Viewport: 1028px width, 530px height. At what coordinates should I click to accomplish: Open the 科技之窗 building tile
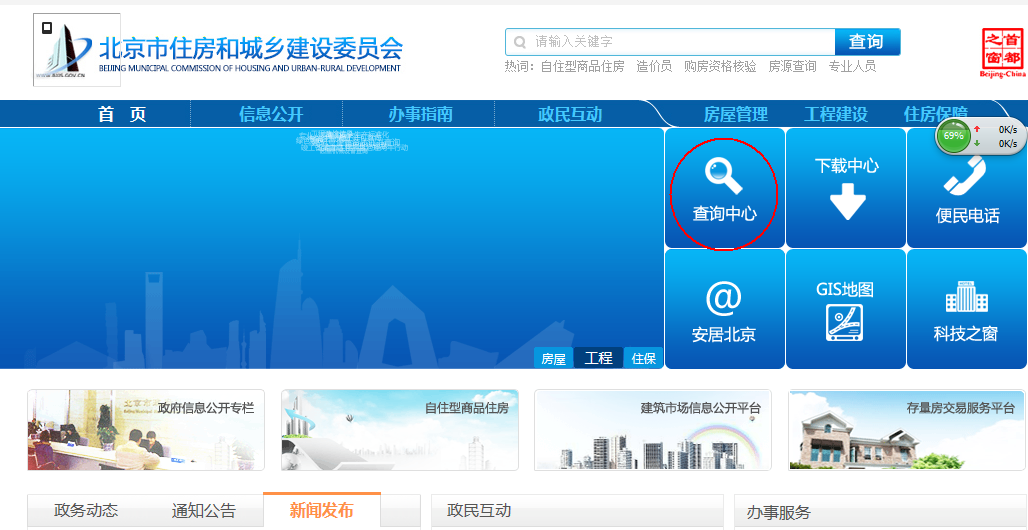[967, 309]
